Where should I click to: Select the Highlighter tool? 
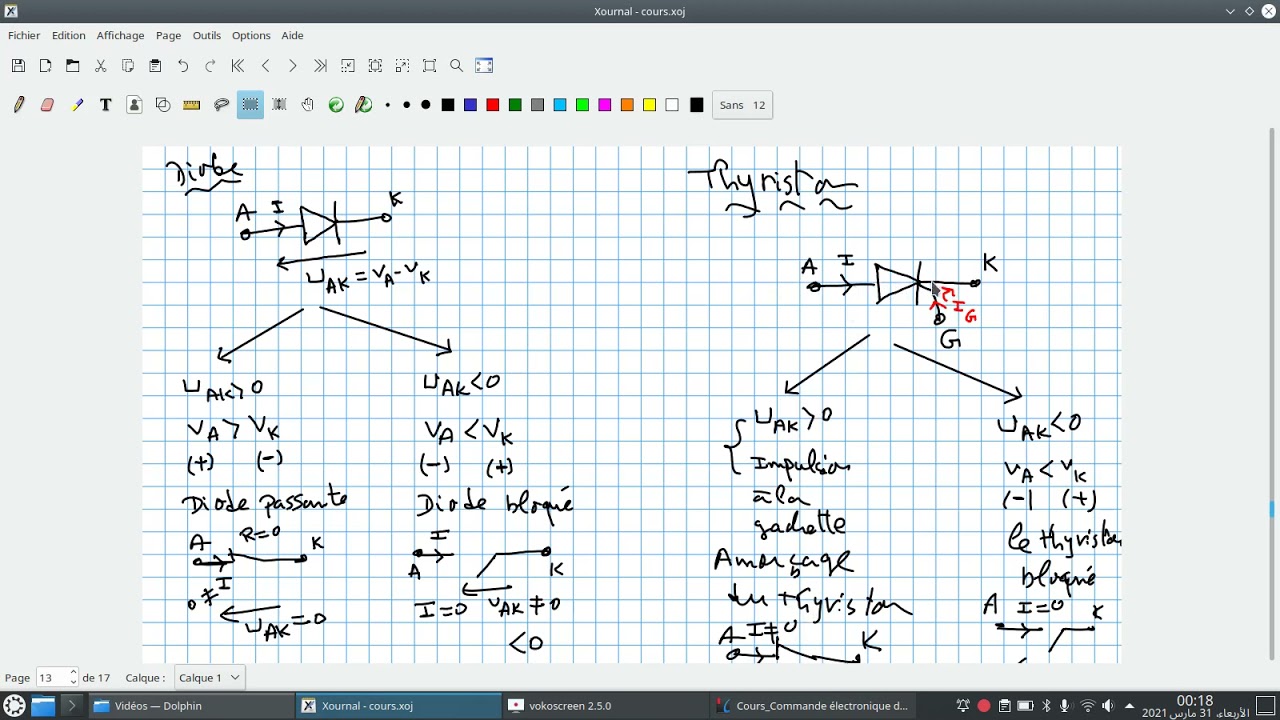pos(76,105)
